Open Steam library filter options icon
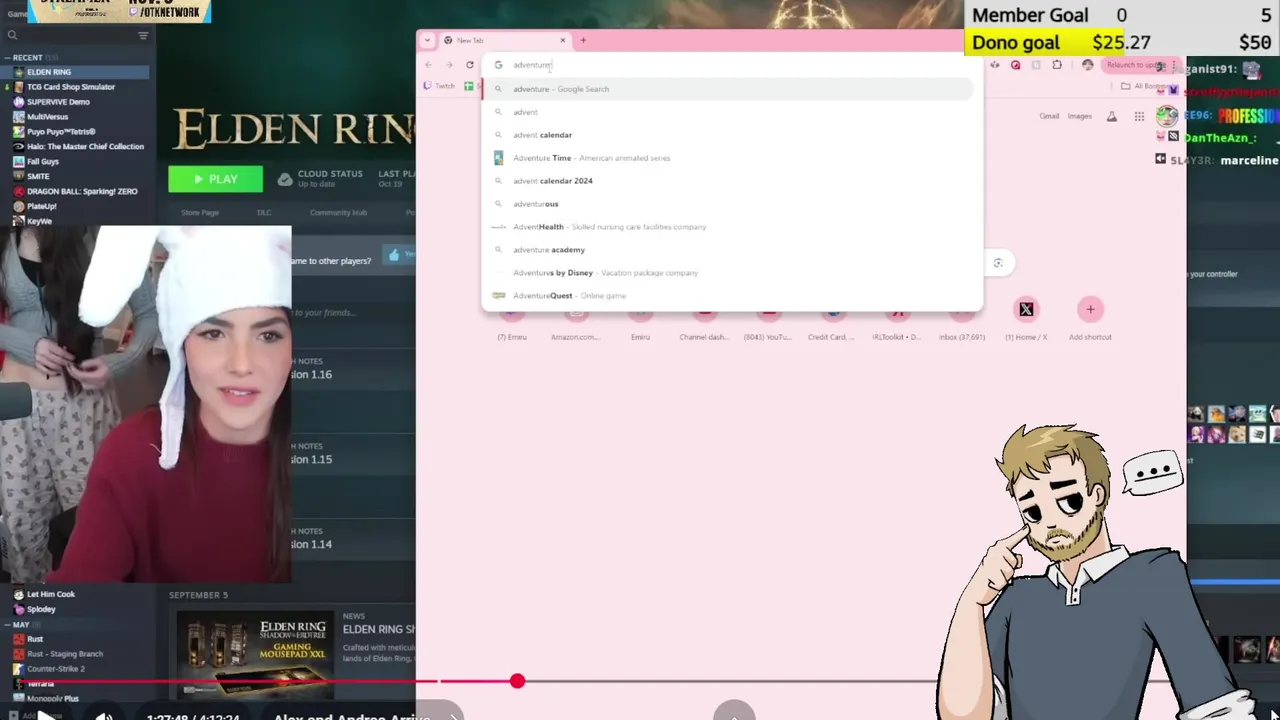Screen dimensions: 1280x720 tap(143, 36)
